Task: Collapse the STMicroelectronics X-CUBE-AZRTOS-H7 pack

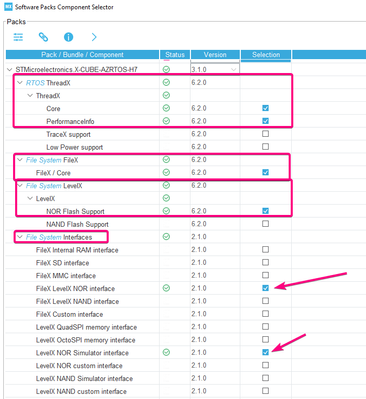Action: pyautogui.click(x=9, y=70)
